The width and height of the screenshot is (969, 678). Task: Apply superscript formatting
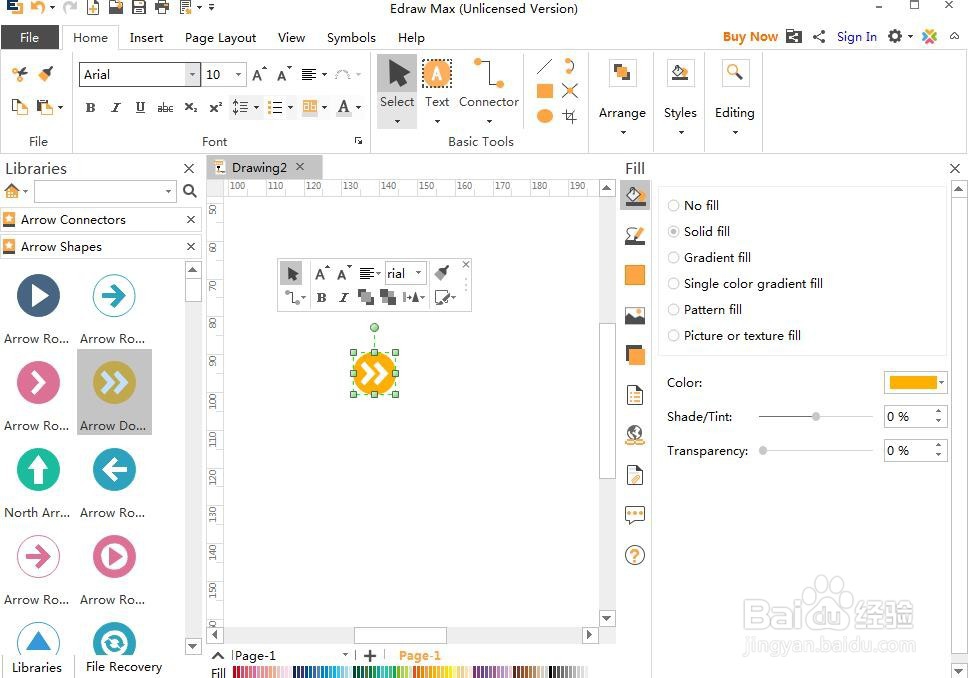(x=216, y=108)
